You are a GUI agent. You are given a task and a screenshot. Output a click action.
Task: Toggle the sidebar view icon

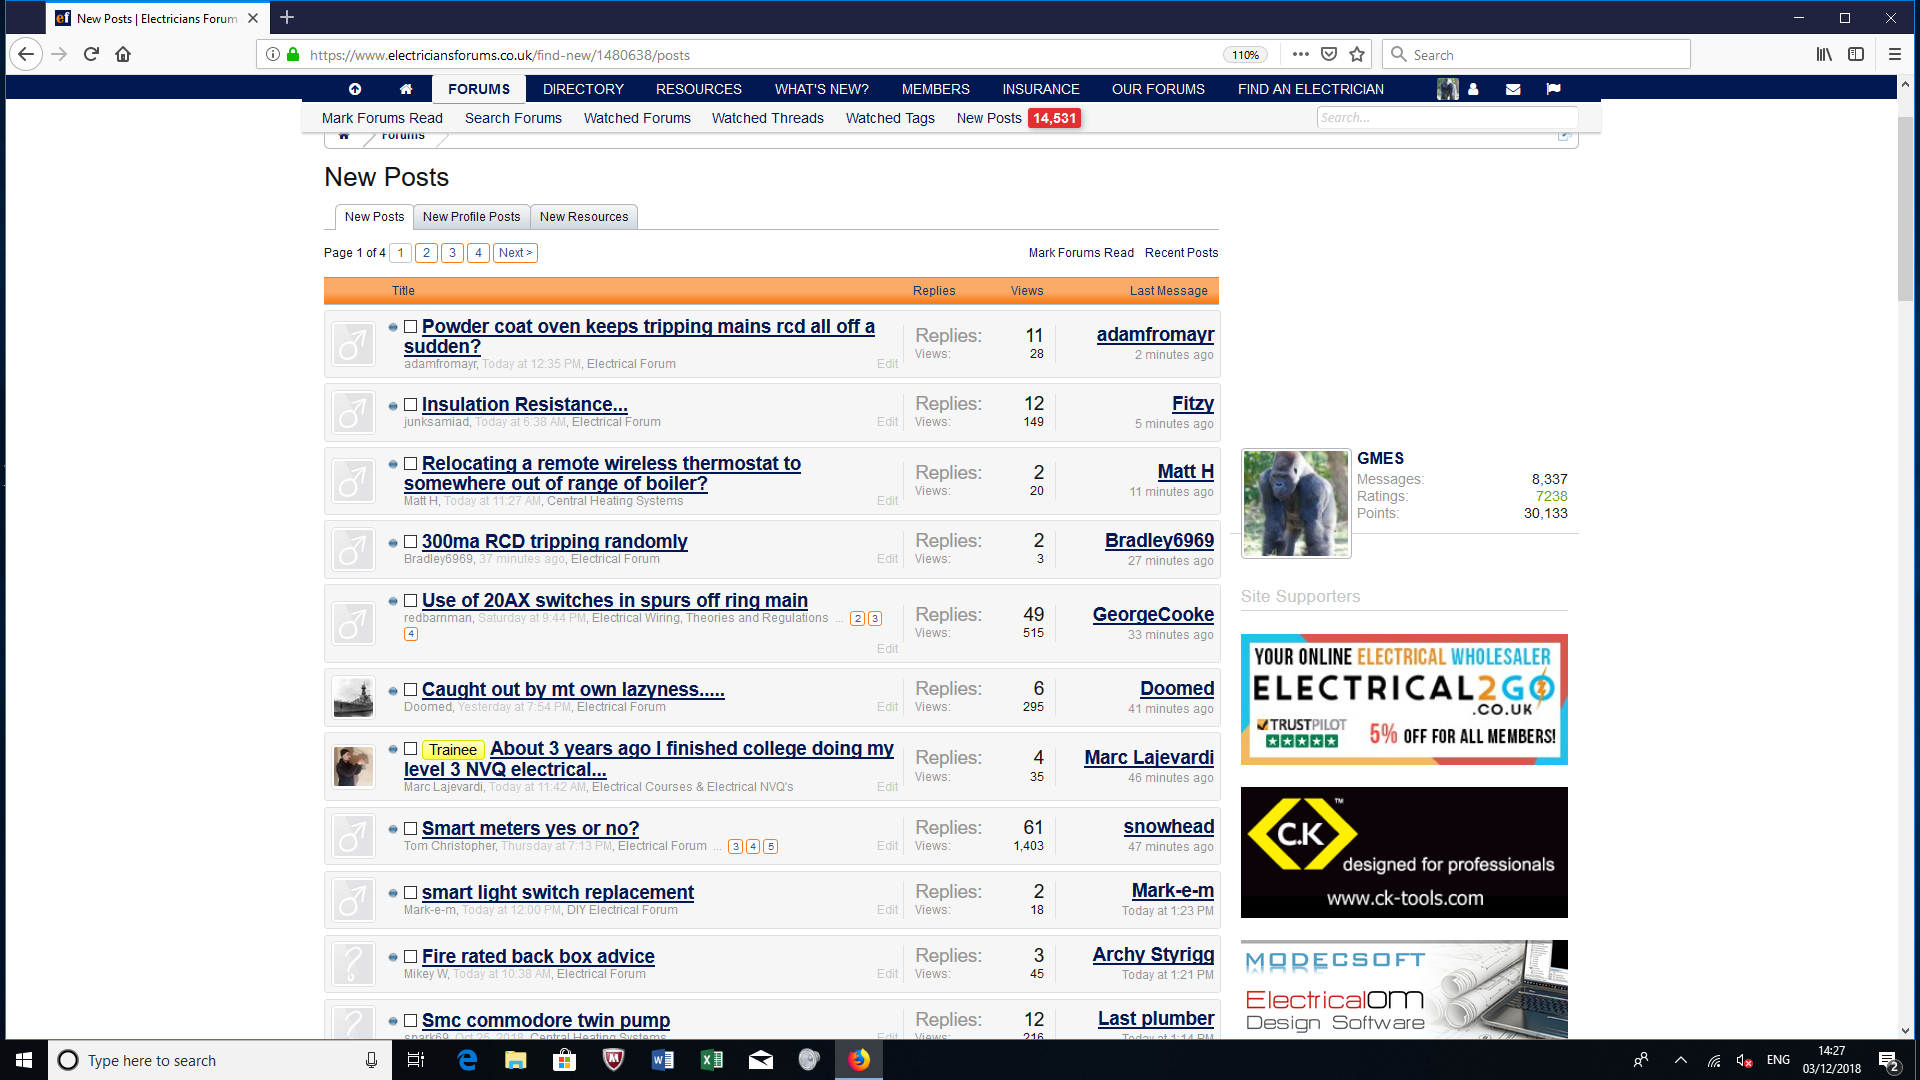pos(1856,54)
